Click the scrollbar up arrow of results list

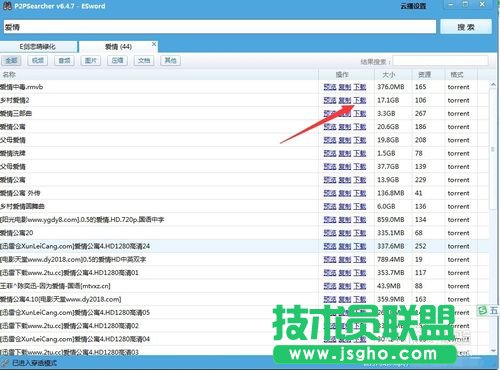tap(493, 85)
